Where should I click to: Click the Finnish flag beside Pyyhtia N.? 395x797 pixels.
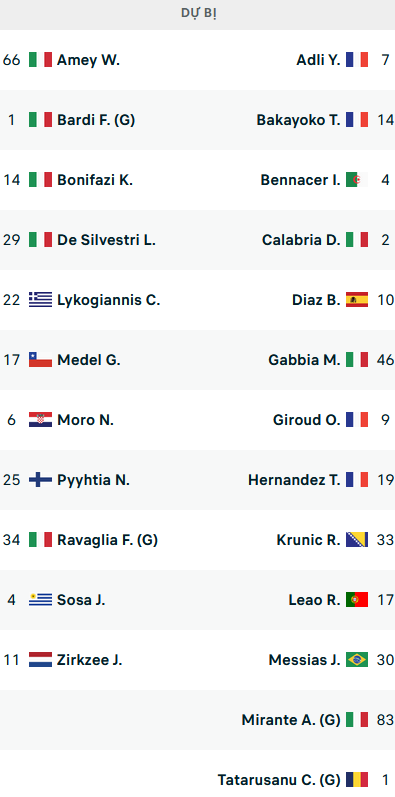40,480
